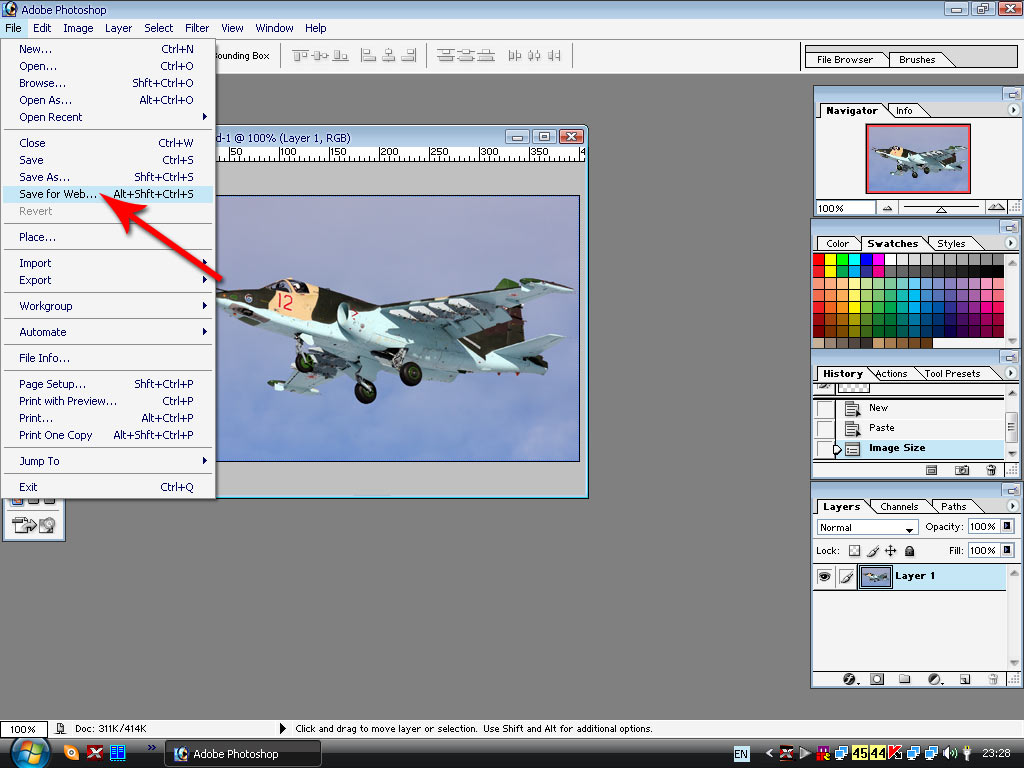Click the delete state trash icon in History panel
The height and width of the screenshot is (768, 1024).
tap(991, 470)
